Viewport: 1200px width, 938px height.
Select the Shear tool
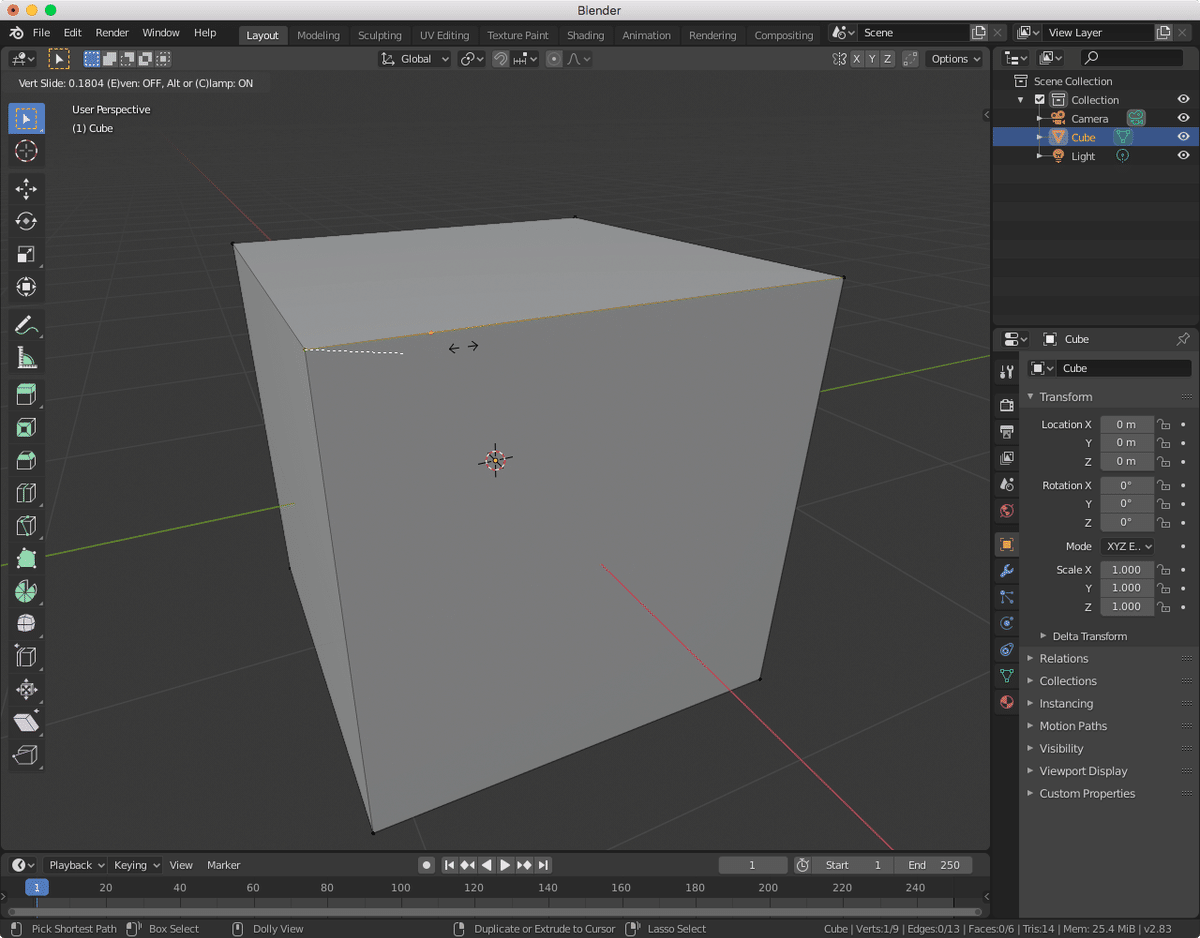click(x=27, y=722)
